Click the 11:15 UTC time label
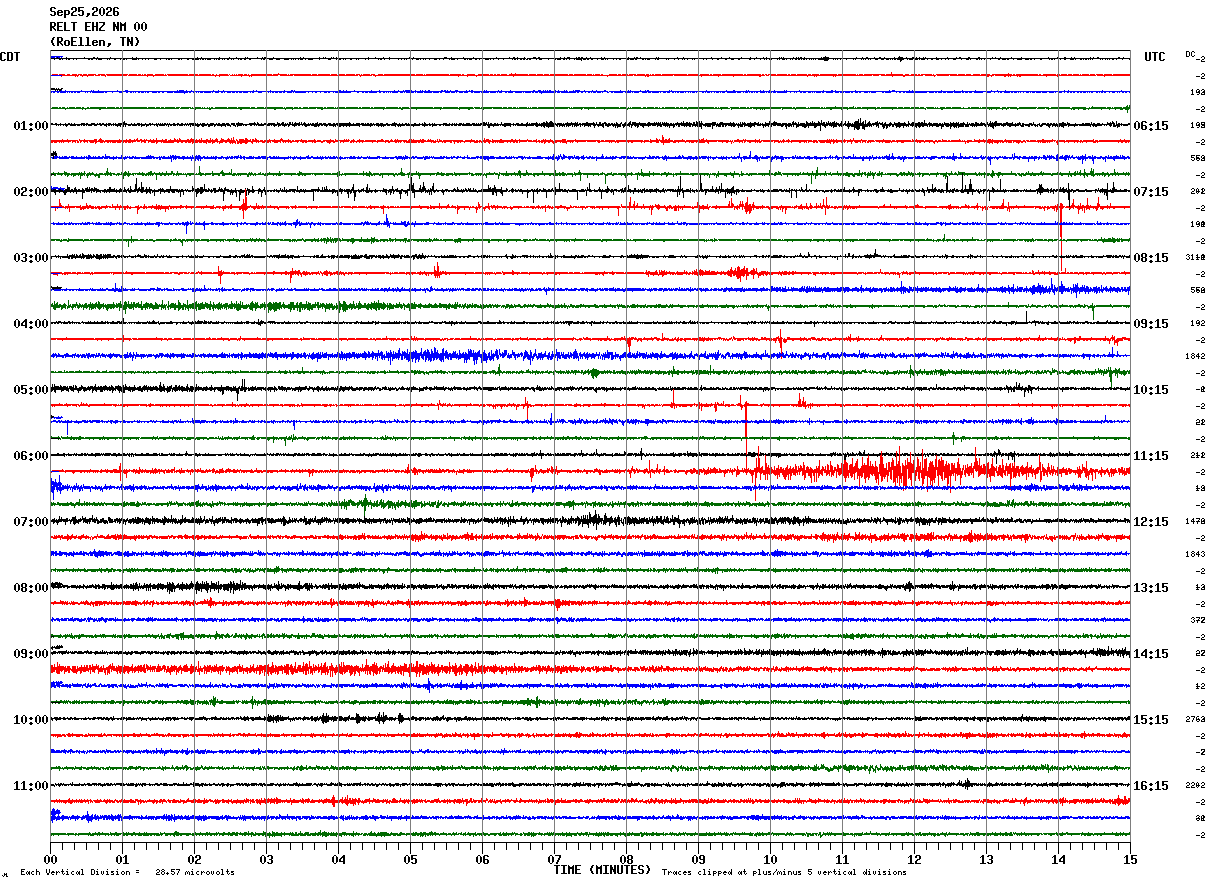This screenshot has height=886, width=1210. [1151, 456]
